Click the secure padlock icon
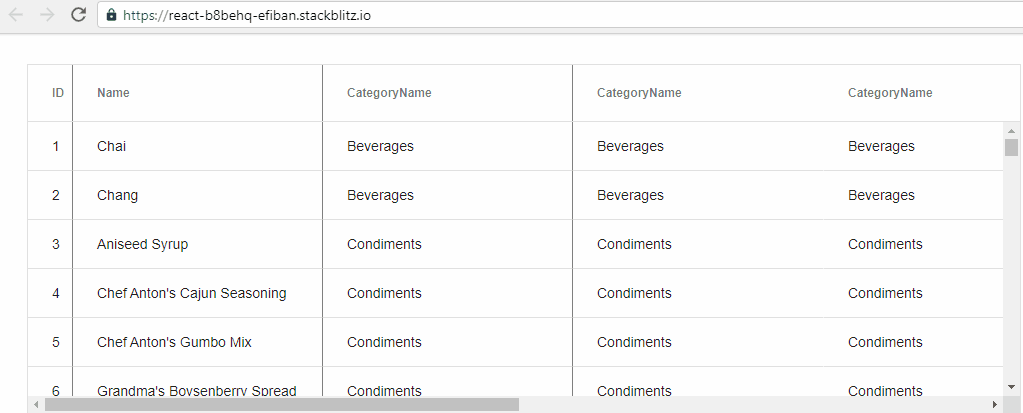Image resolution: width=1023 pixels, height=413 pixels. pos(111,16)
